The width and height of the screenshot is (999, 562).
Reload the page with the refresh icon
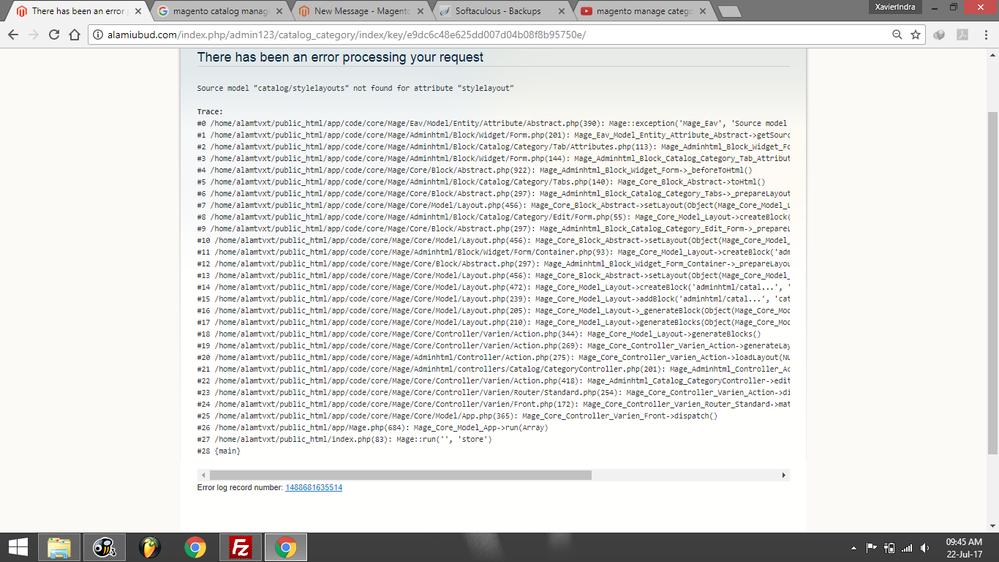pyautogui.click(x=52, y=34)
